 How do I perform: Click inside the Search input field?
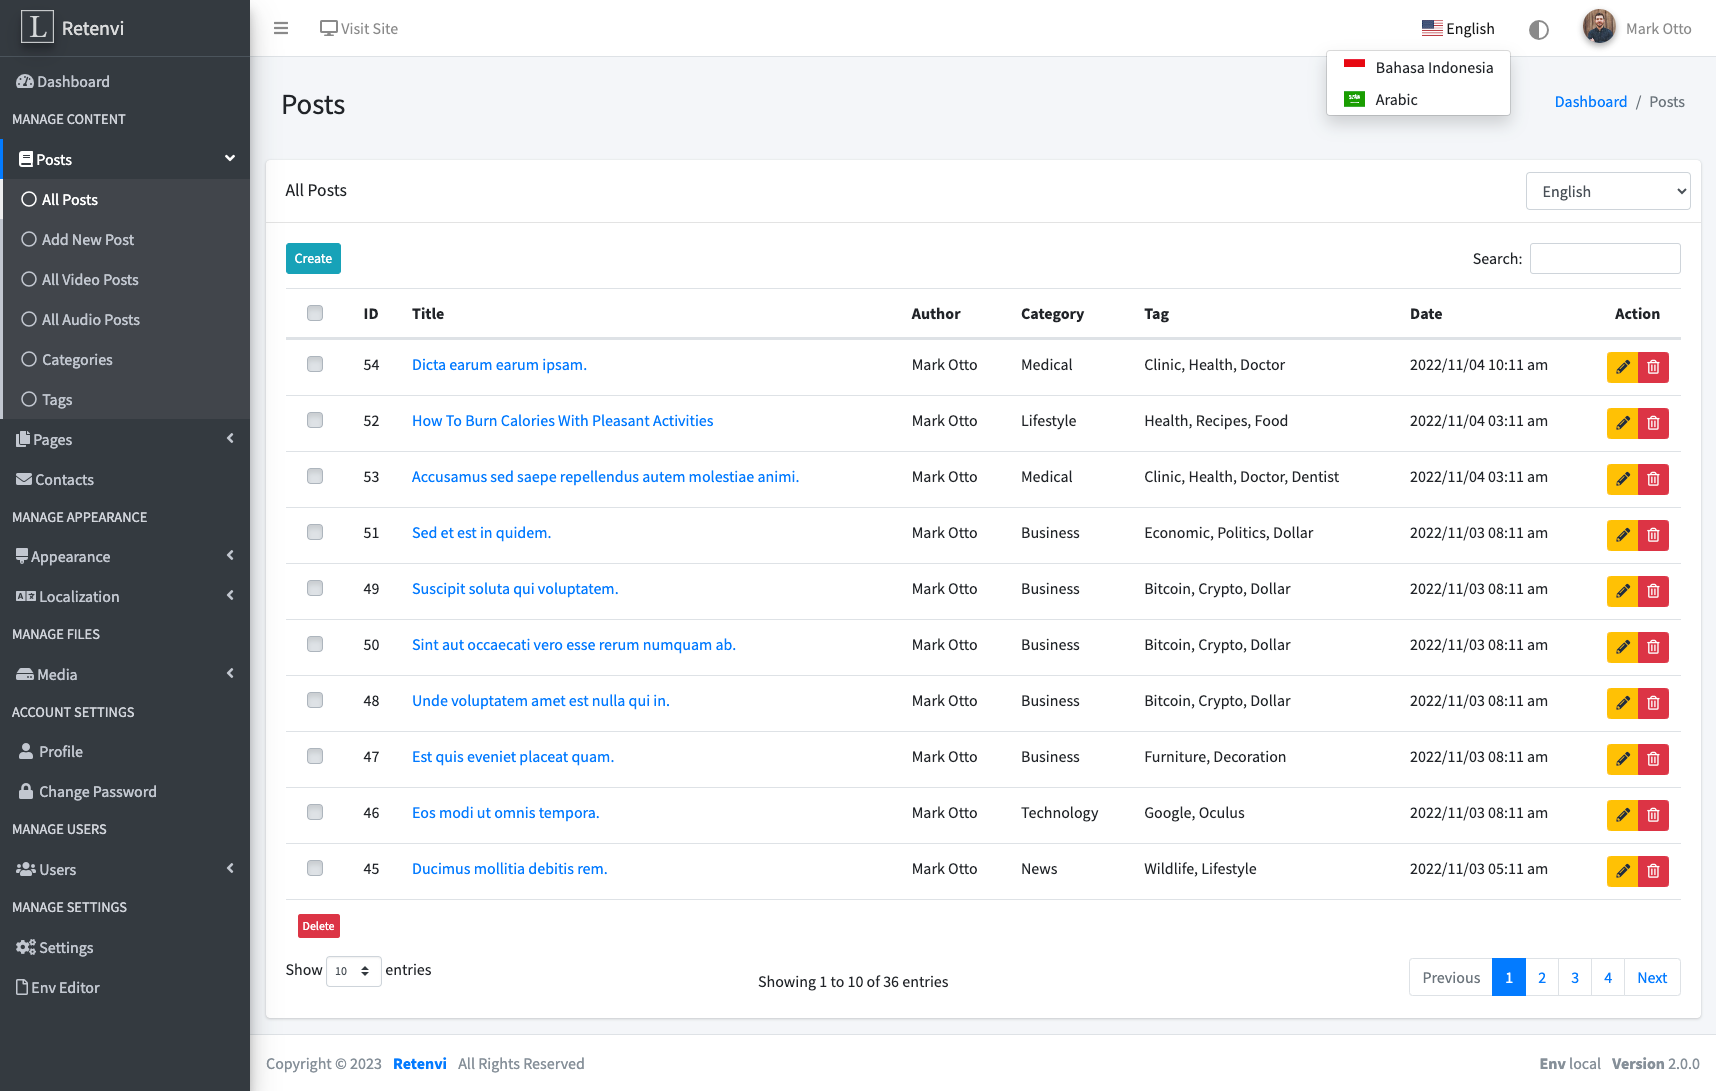[1604, 258]
